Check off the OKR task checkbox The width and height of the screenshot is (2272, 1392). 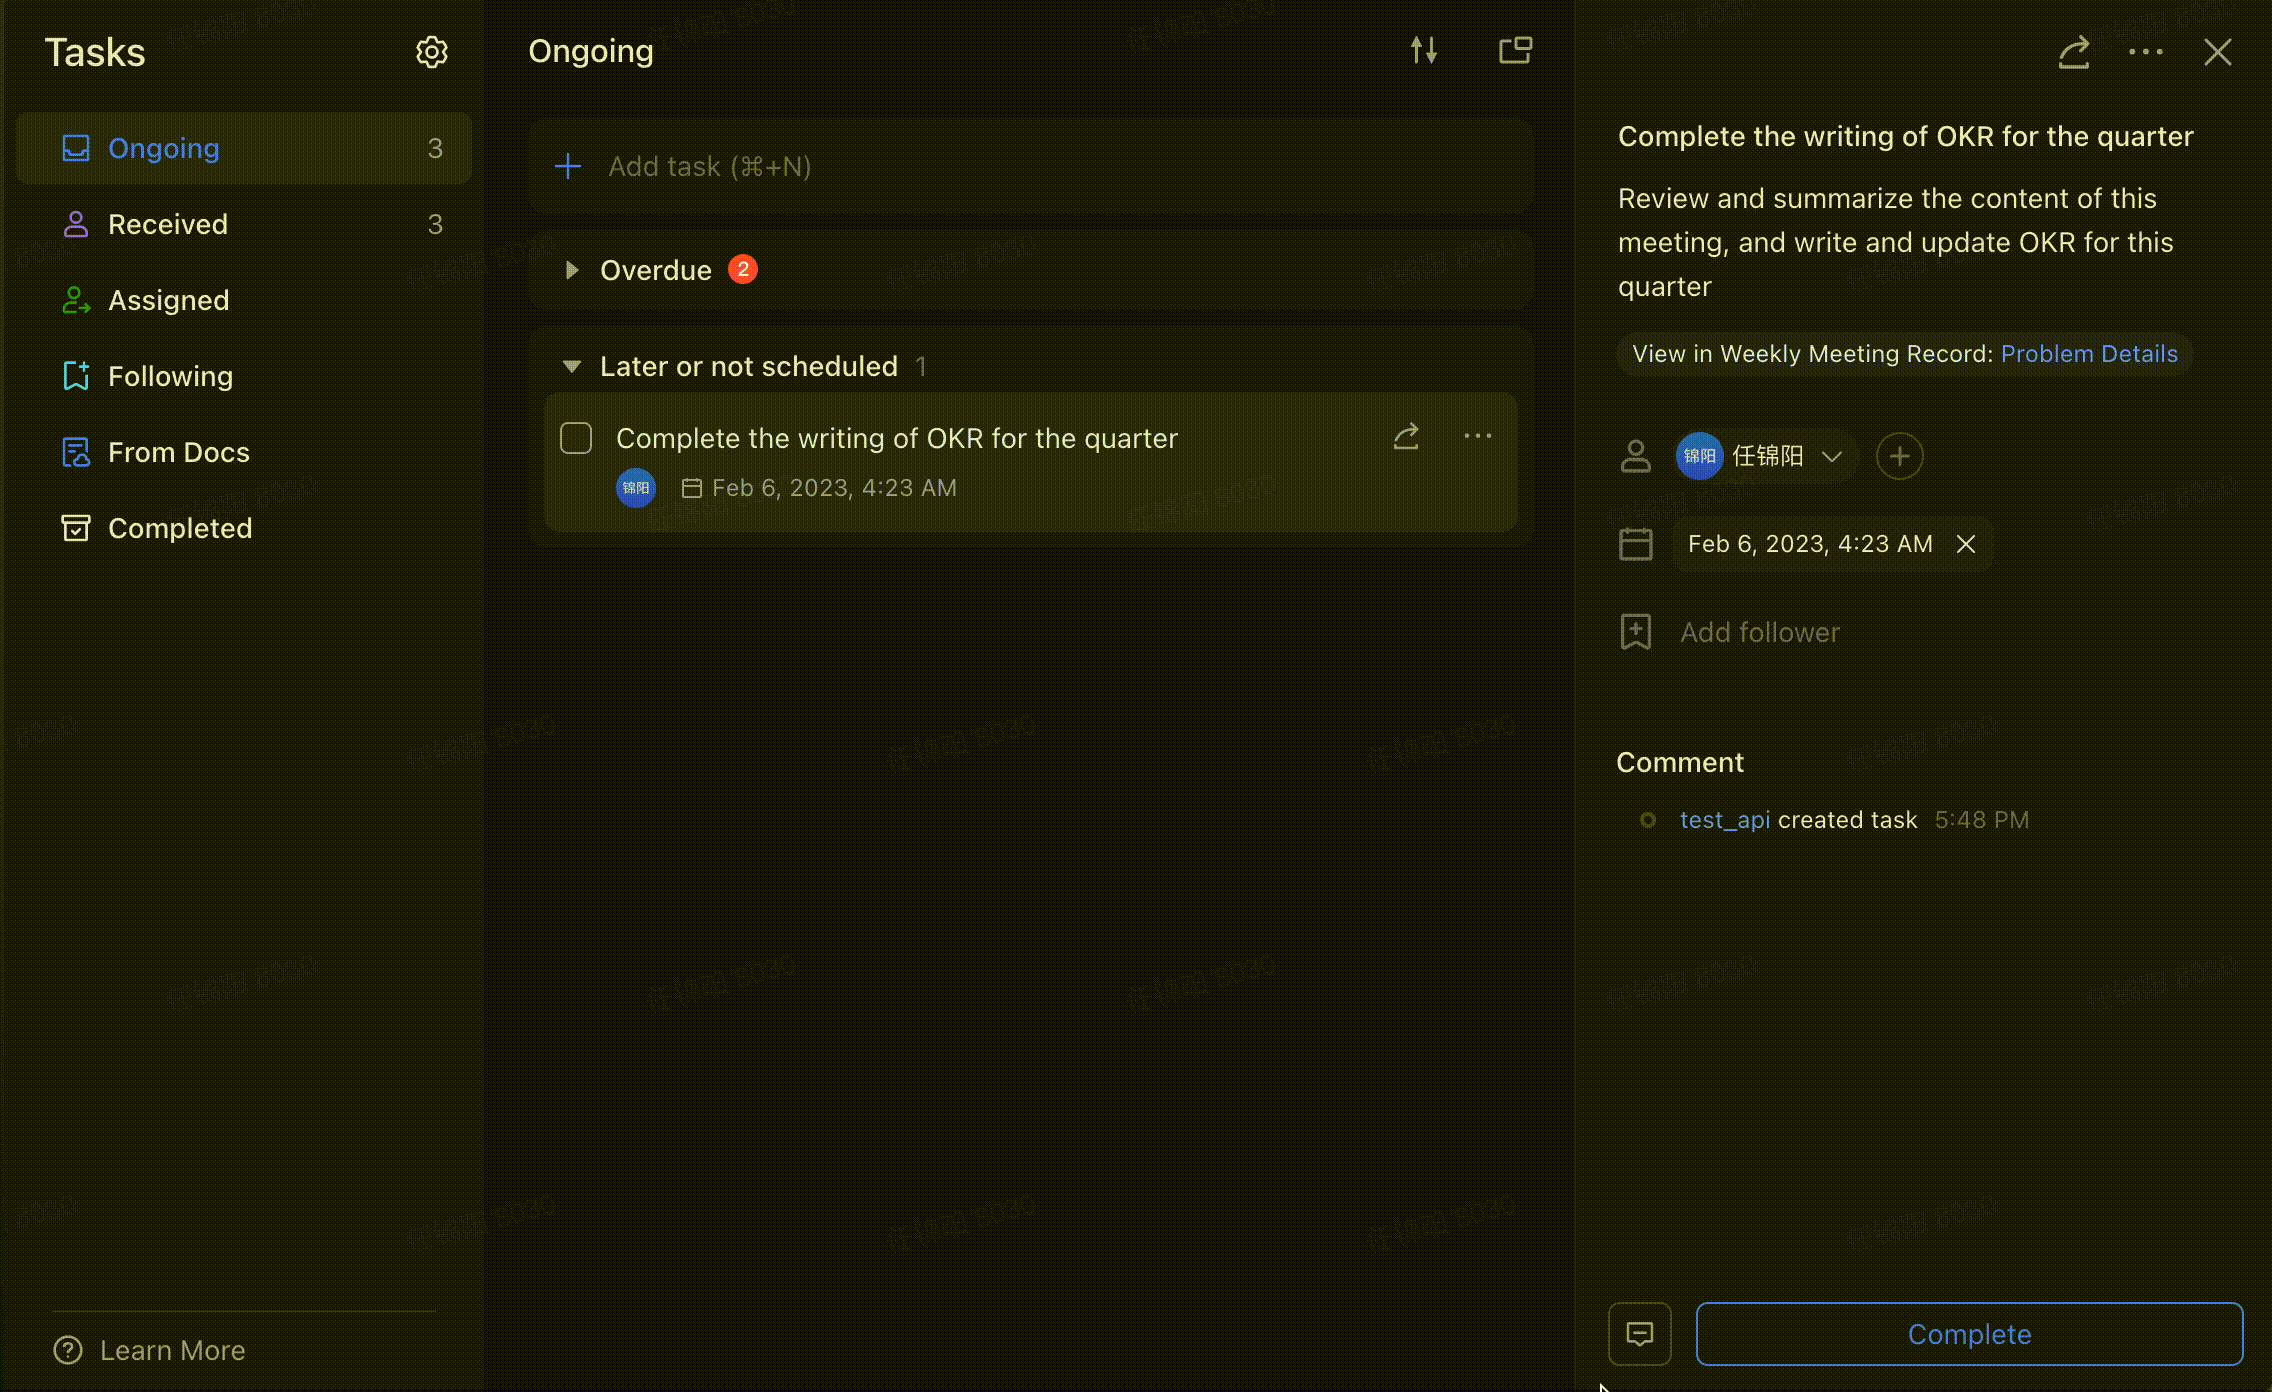point(576,438)
